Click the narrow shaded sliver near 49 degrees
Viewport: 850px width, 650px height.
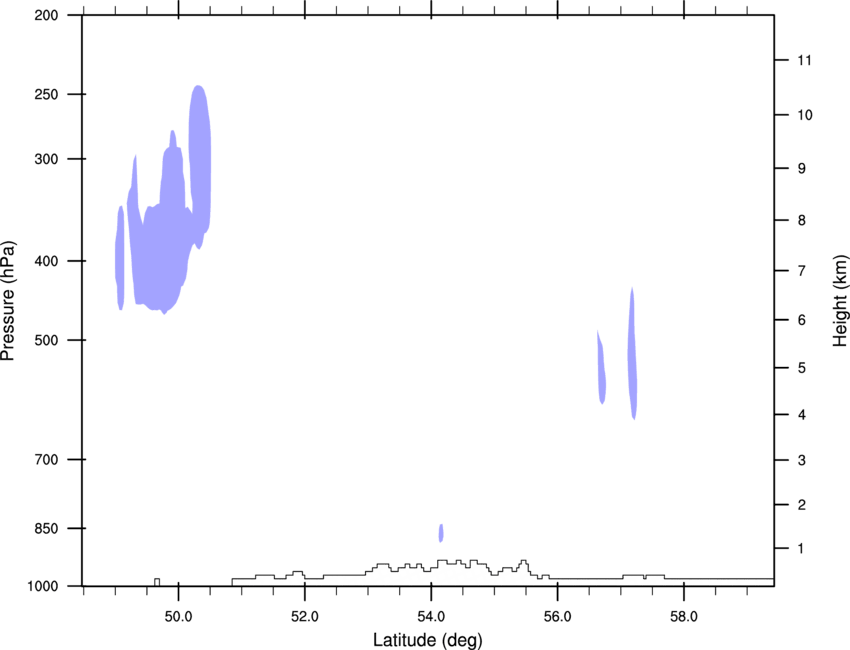click(120, 258)
